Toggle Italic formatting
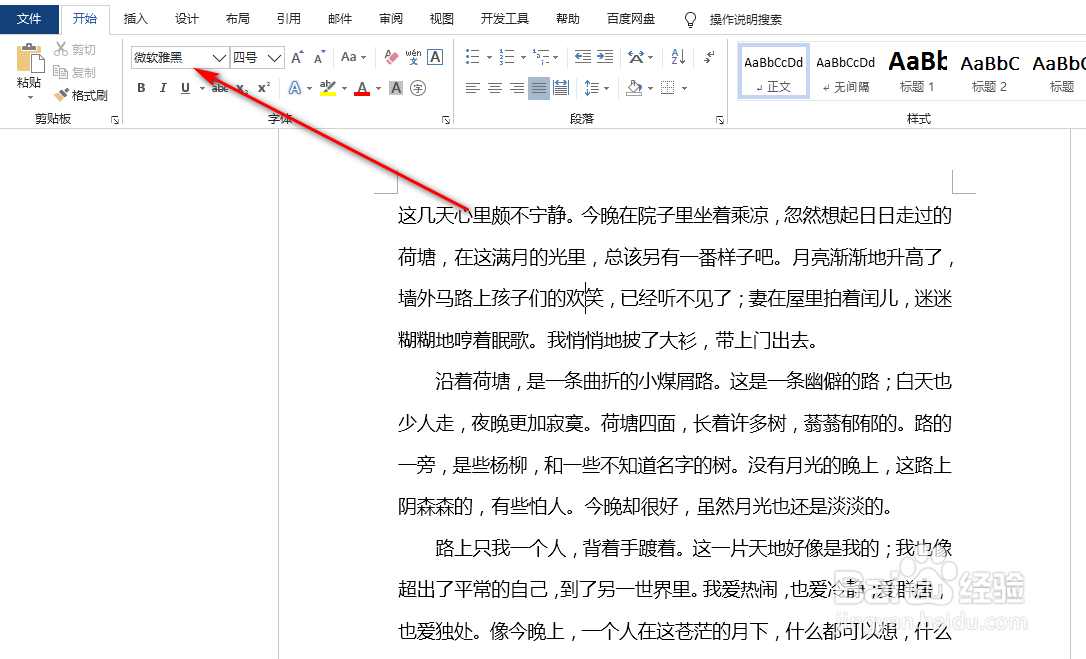 (163, 88)
